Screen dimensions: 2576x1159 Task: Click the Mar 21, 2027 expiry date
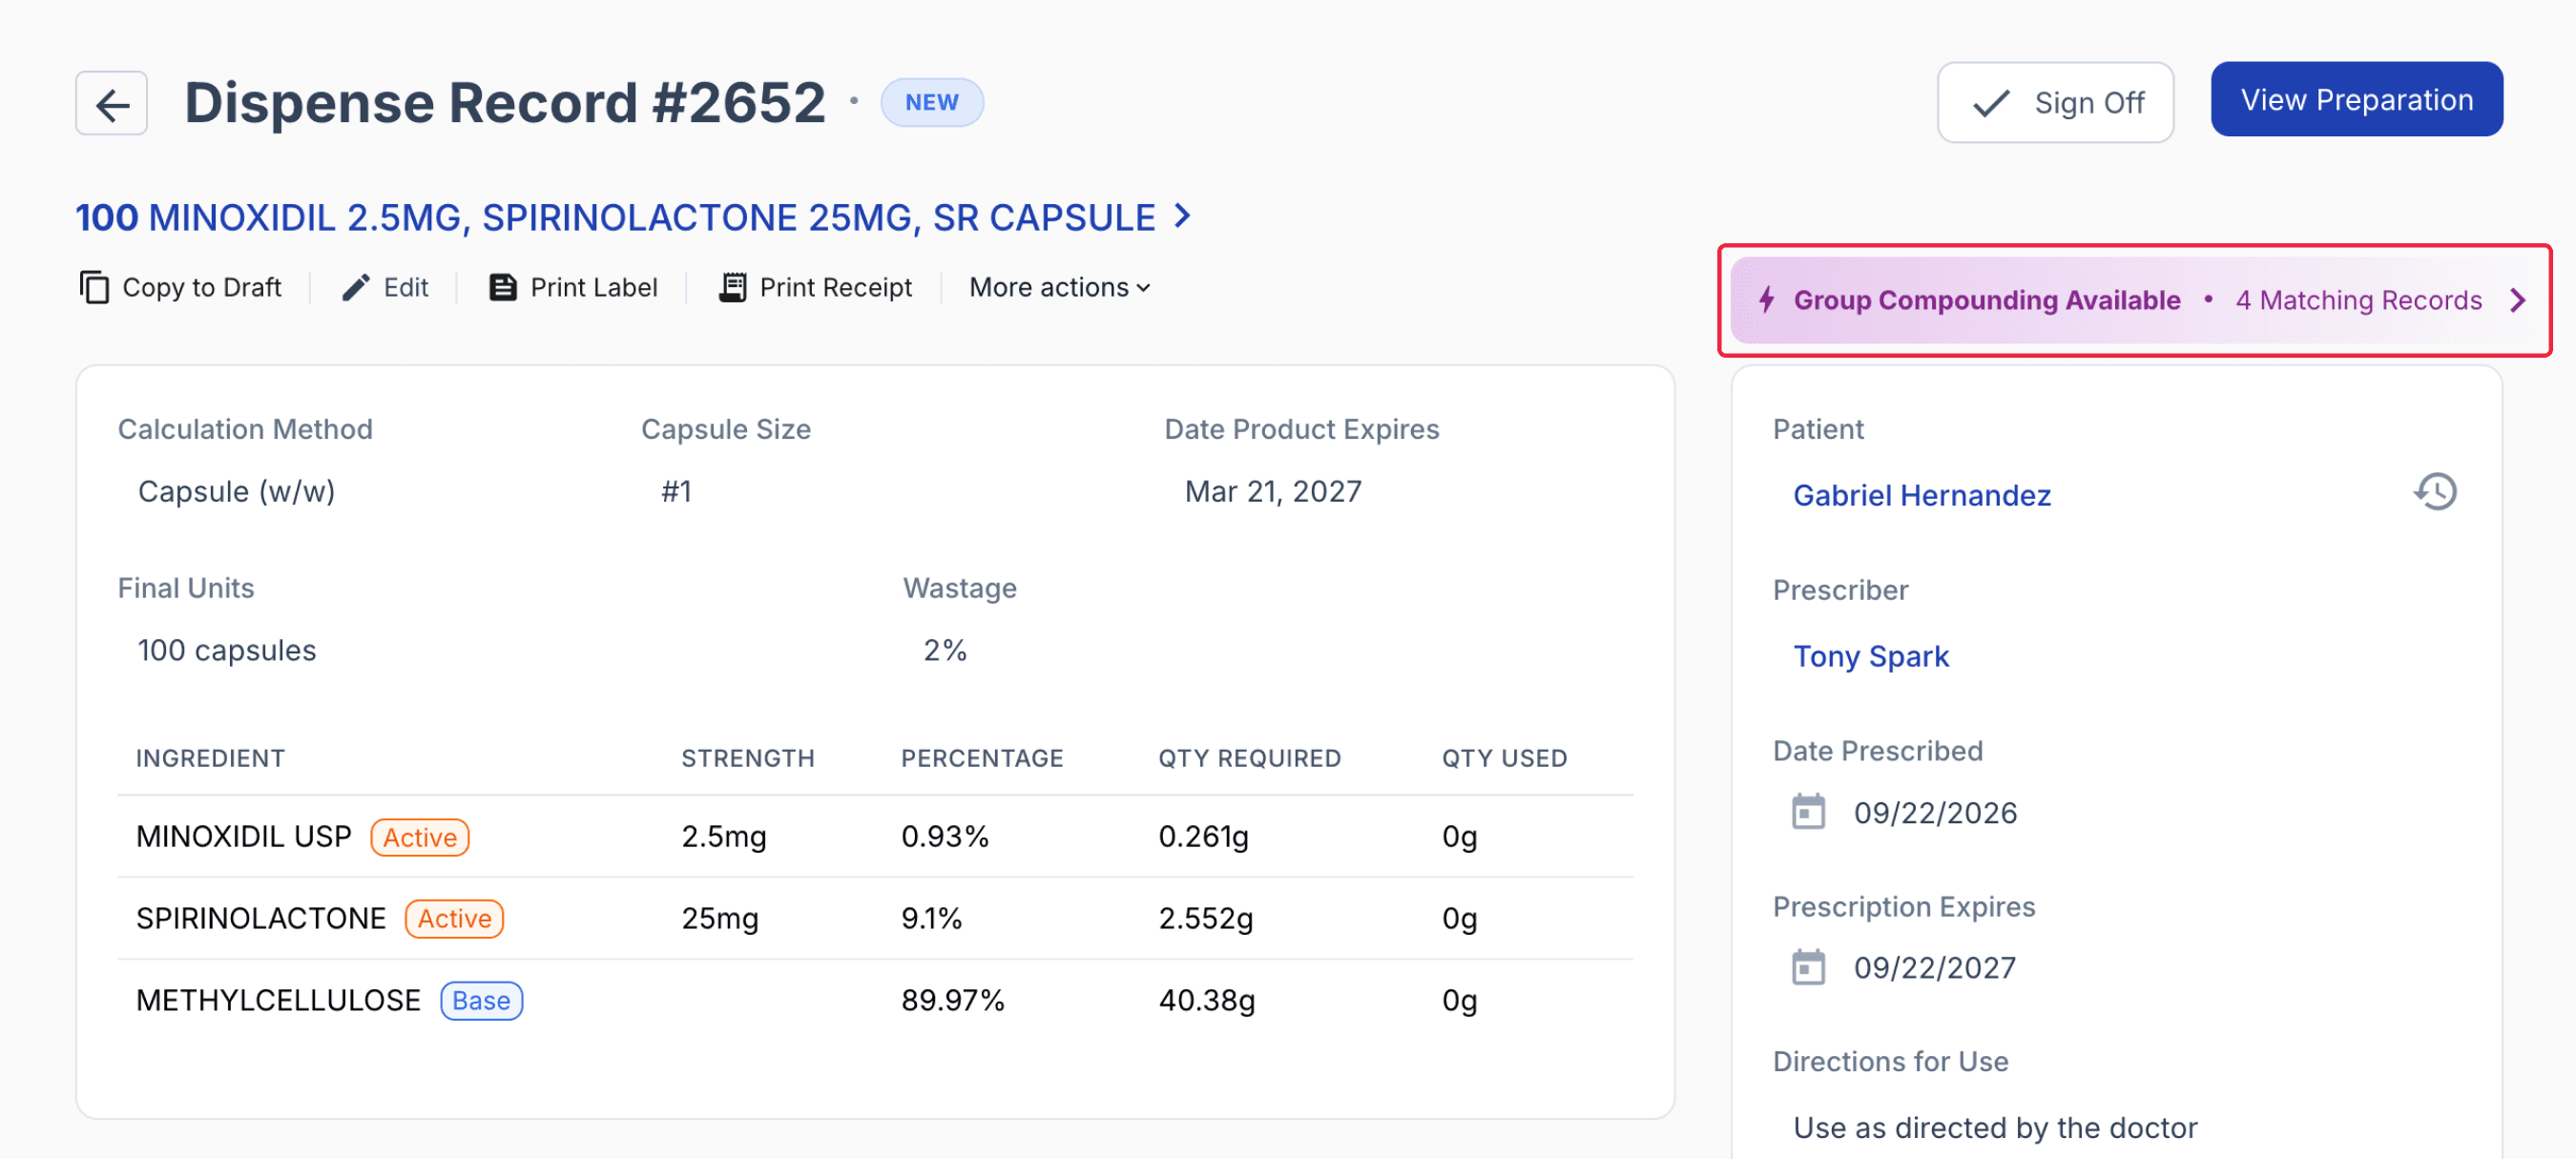[x=1273, y=491]
